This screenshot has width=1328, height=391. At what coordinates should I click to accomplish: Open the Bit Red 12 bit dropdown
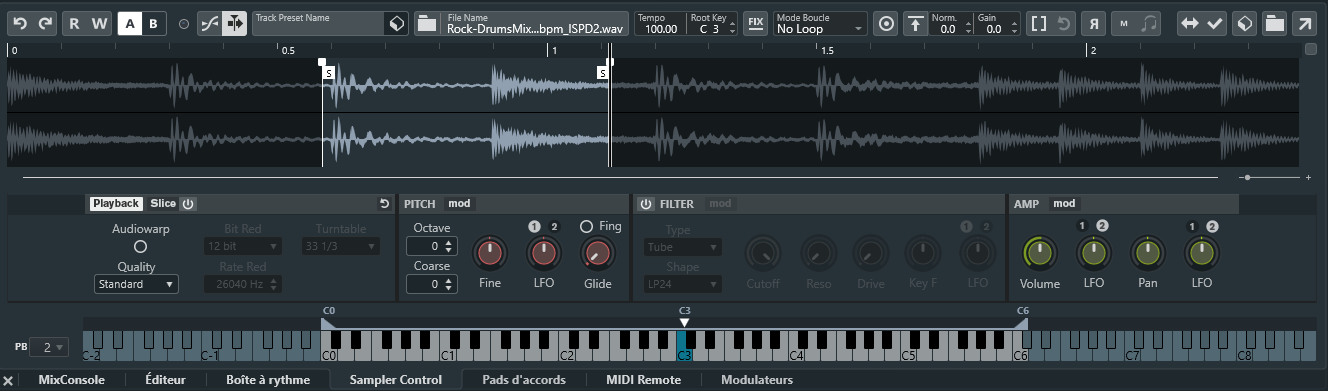click(x=242, y=245)
